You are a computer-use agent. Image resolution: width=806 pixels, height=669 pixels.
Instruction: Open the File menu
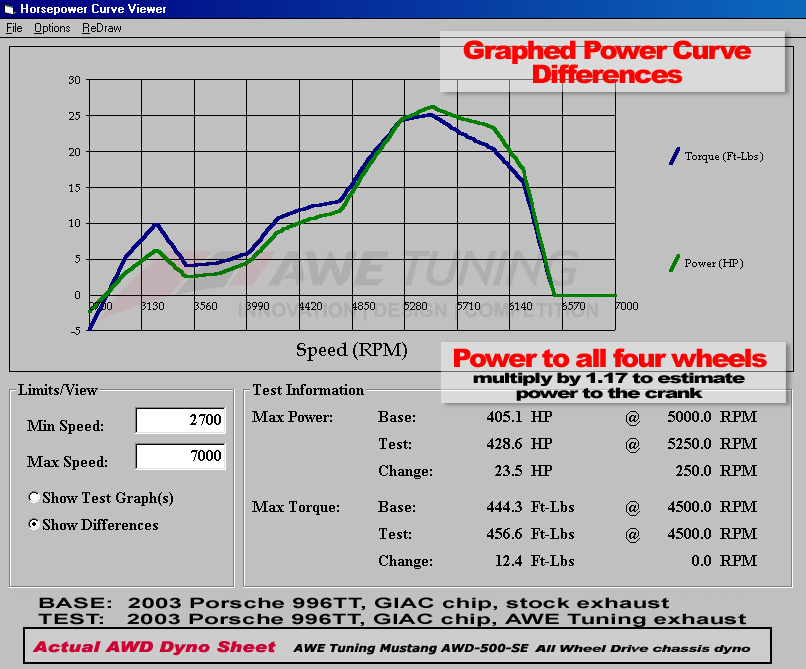(14, 28)
